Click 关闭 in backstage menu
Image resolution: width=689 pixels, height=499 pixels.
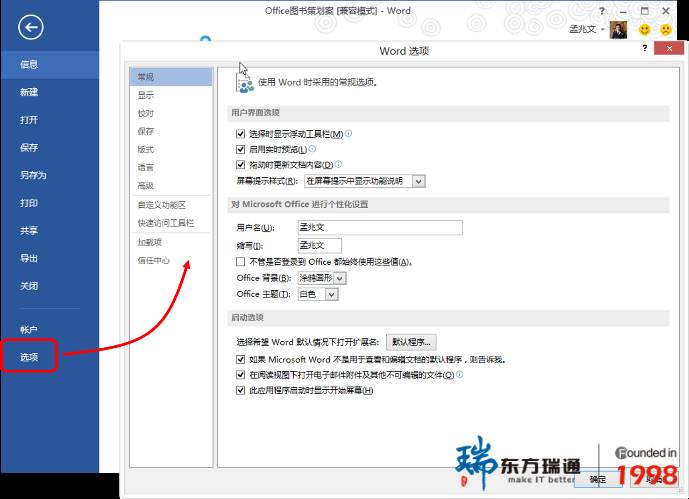point(50,286)
